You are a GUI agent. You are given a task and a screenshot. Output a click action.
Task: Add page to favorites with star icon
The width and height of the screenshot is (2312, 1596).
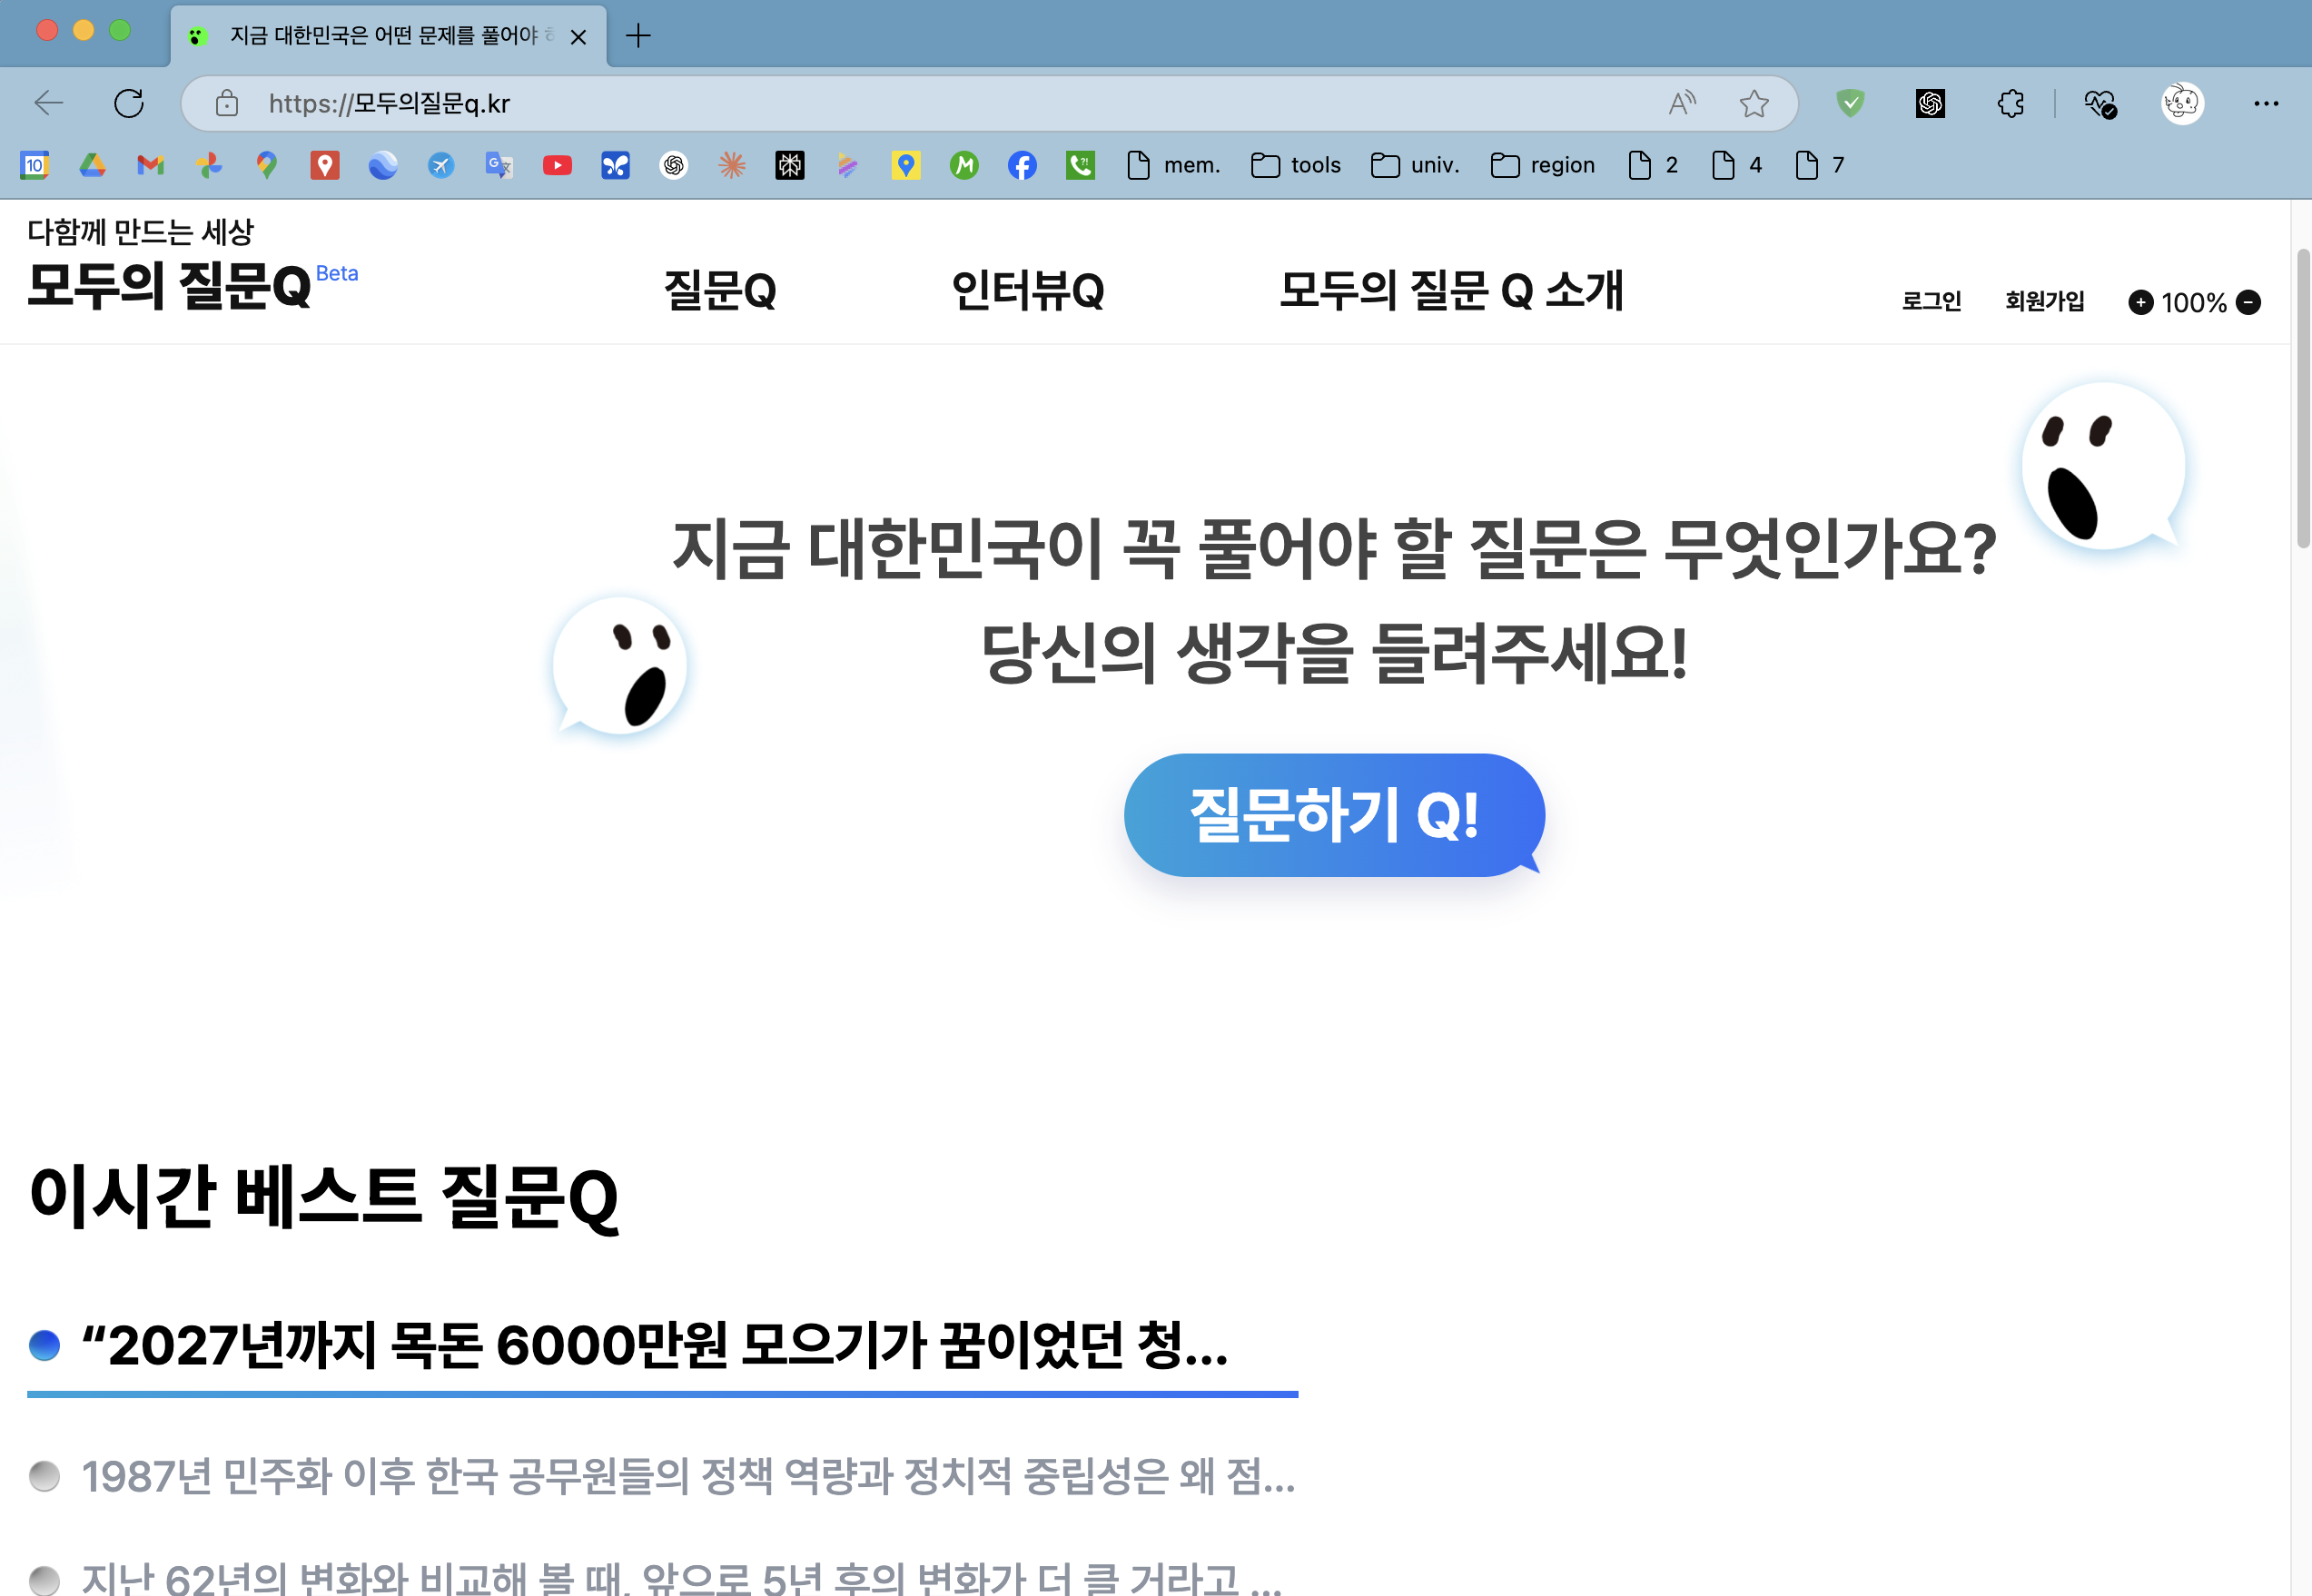click(1754, 103)
